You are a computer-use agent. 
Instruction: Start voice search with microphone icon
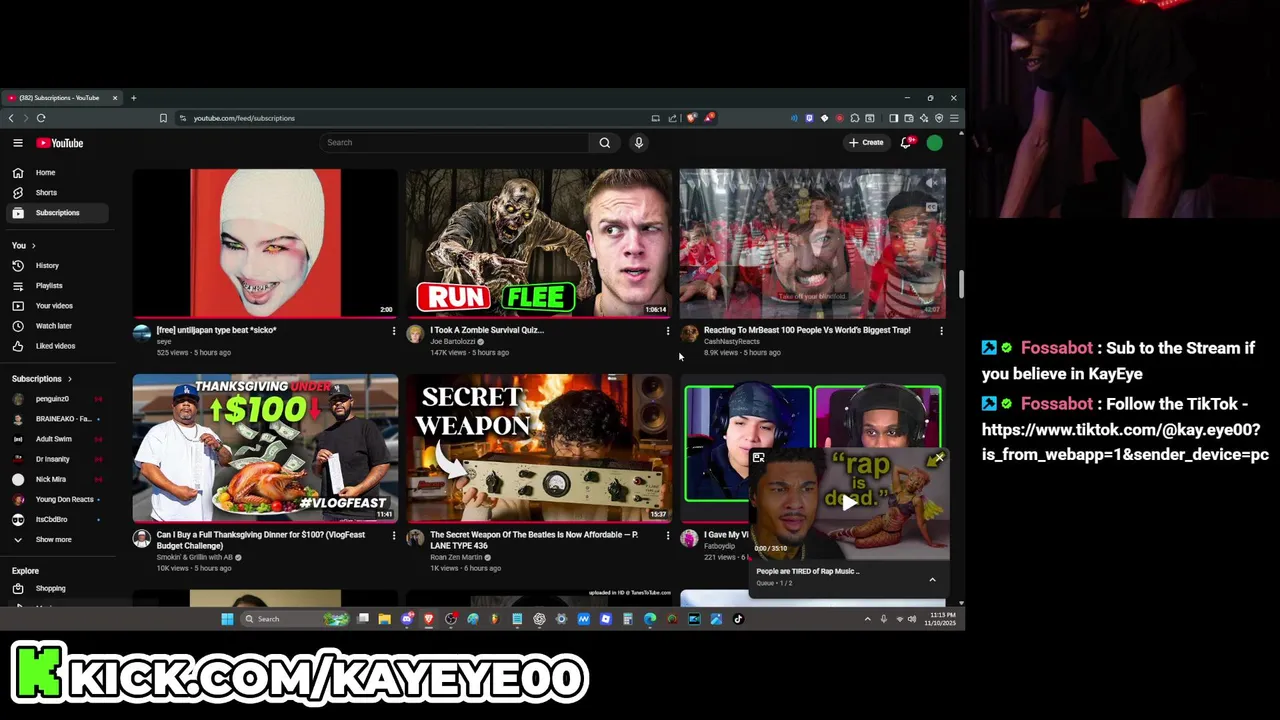[x=639, y=142]
